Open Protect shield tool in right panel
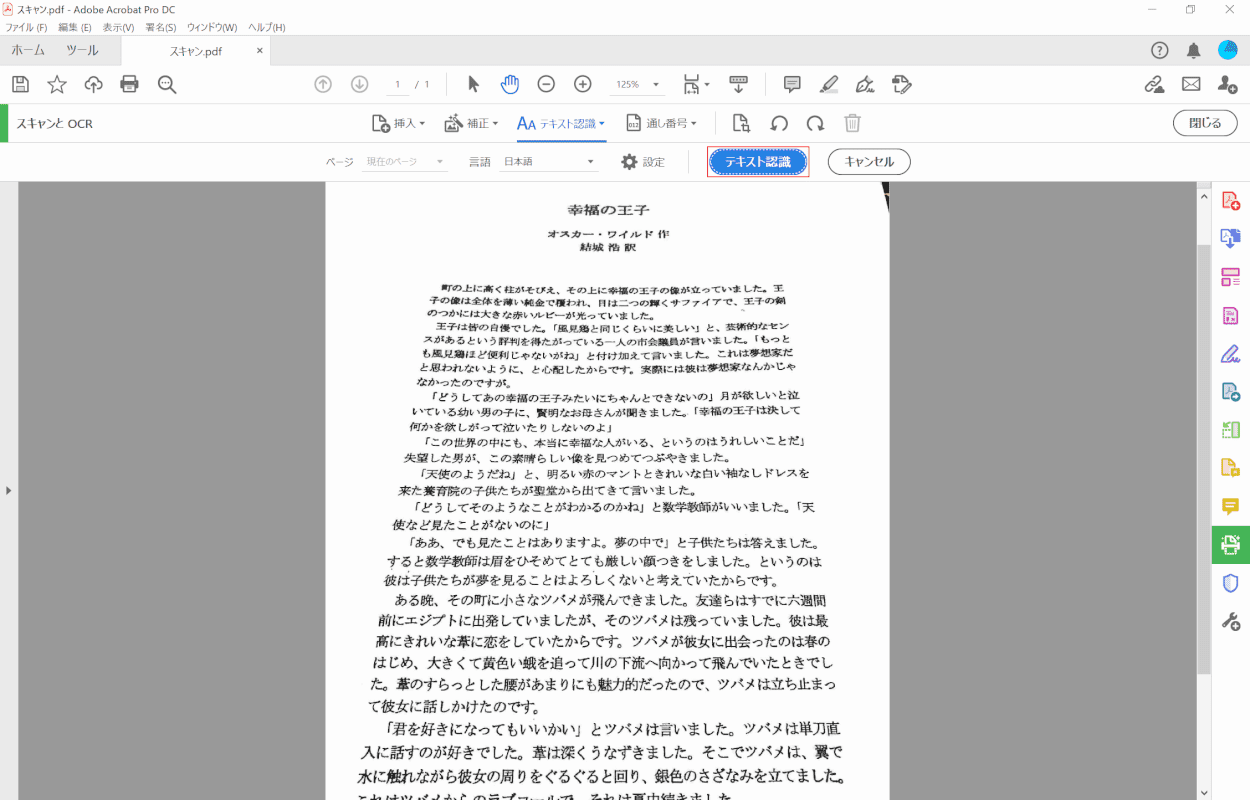Viewport: 1250px width, 800px height. [x=1231, y=583]
